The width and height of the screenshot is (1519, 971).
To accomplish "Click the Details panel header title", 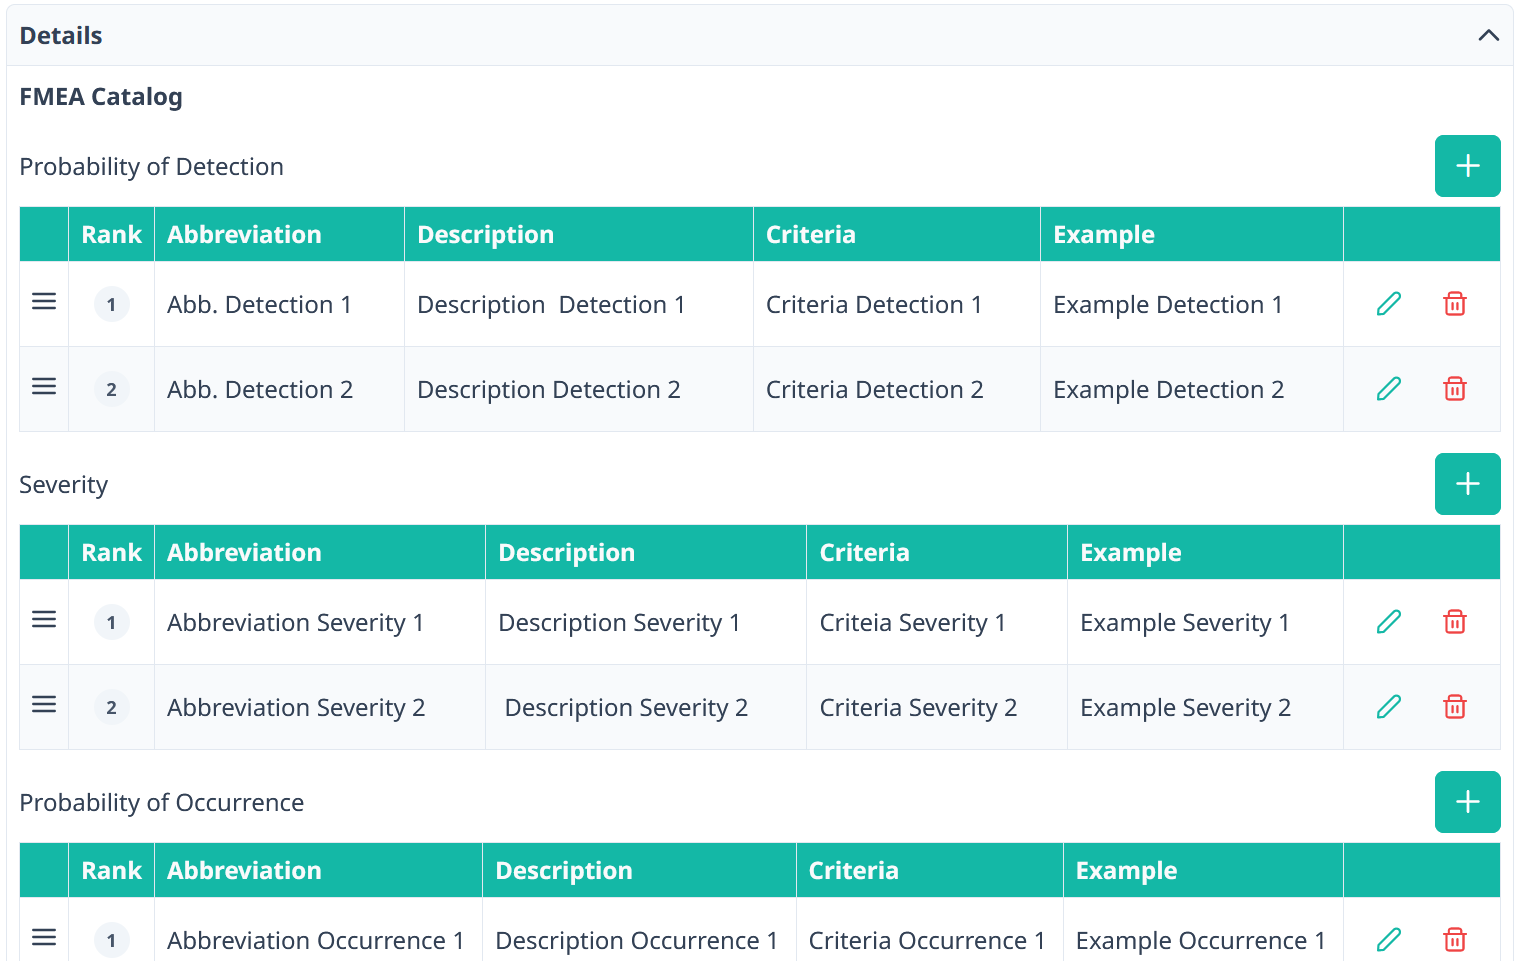I will pyautogui.click(x=61, y=36).
